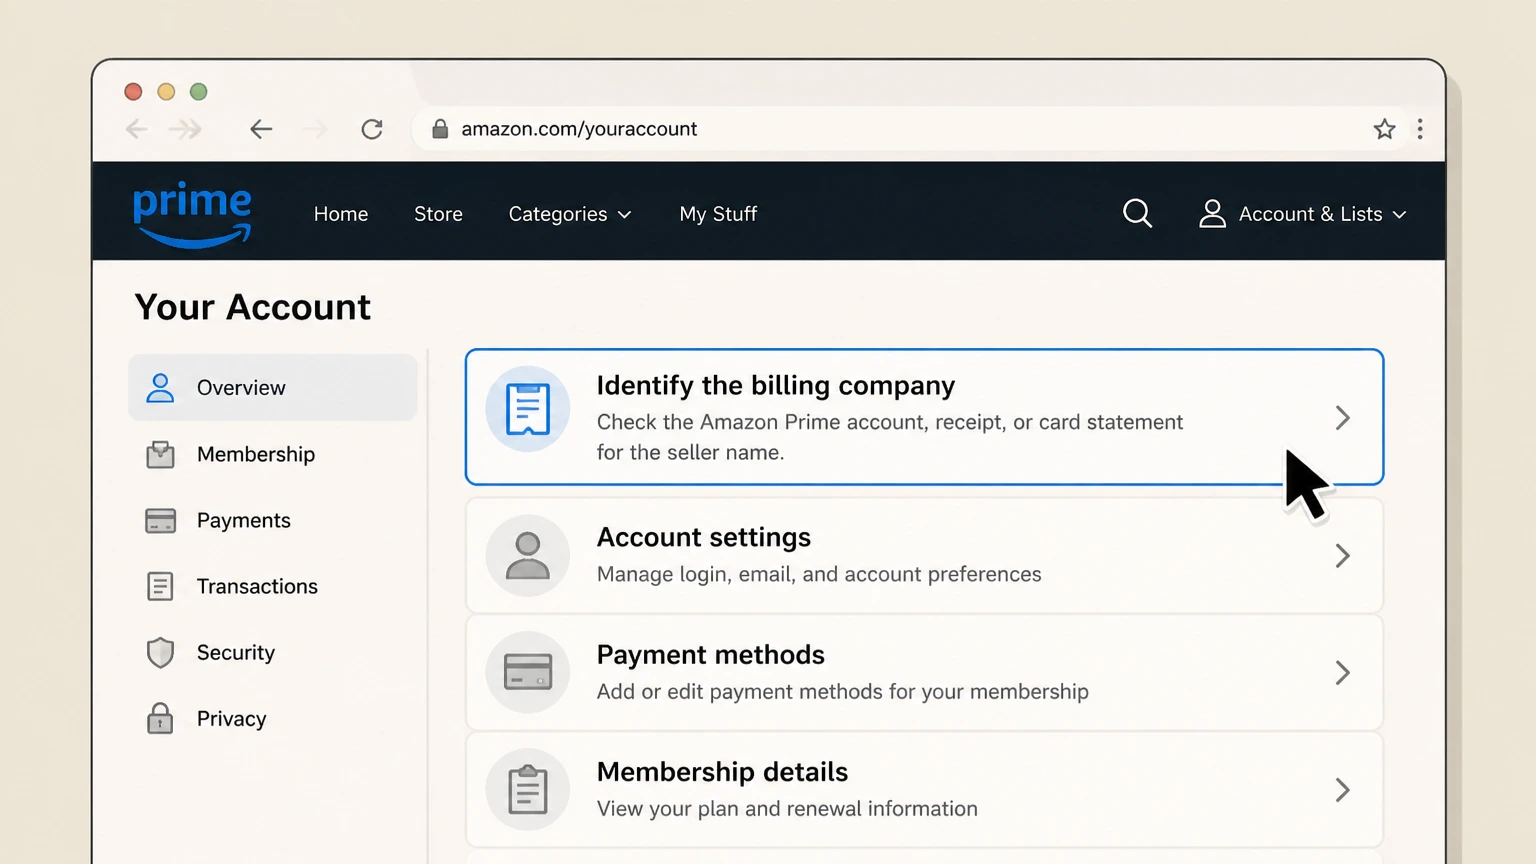Click the green maximize window button
This screenshot has width=1536, height=864.
tap(199, 92)
